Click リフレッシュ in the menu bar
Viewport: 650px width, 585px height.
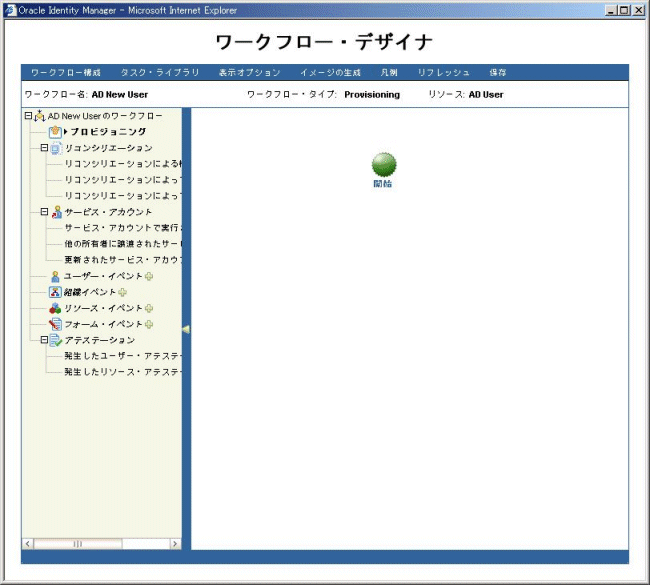point(444,73)
